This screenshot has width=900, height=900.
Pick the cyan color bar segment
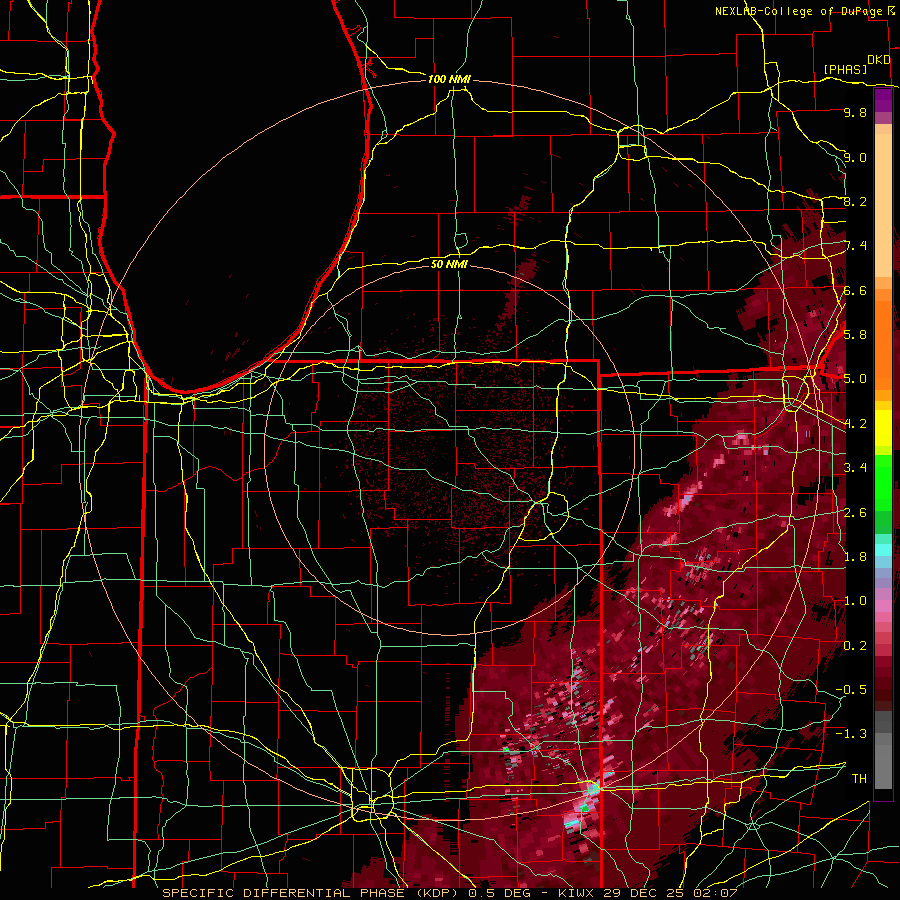(883, 550)
